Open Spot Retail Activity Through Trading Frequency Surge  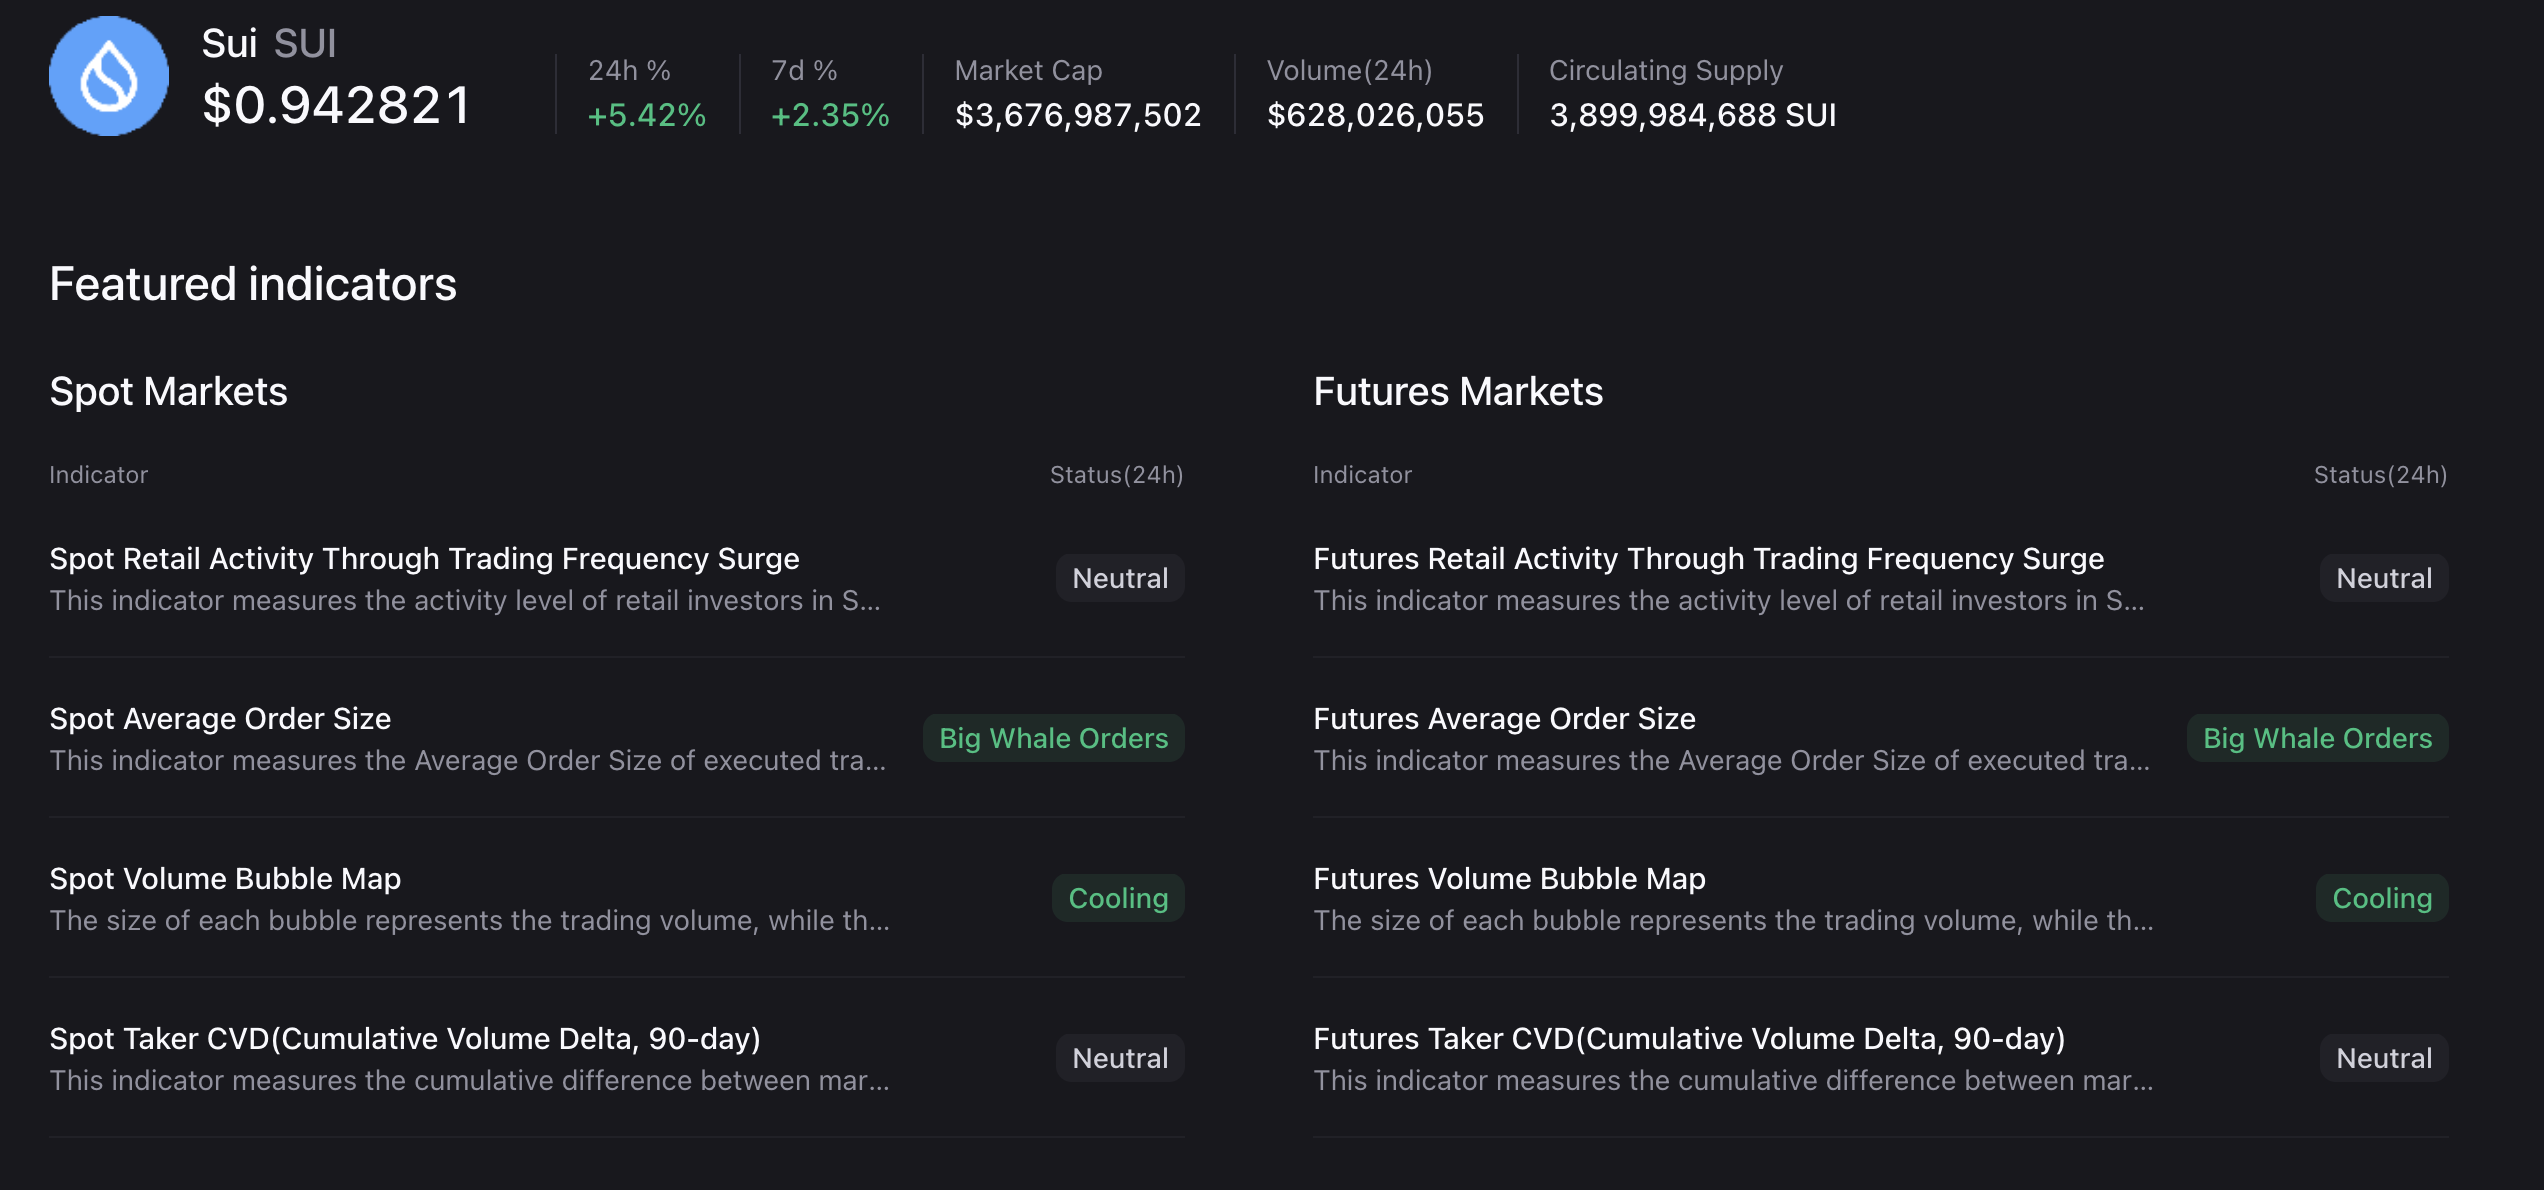pos(424,559)
